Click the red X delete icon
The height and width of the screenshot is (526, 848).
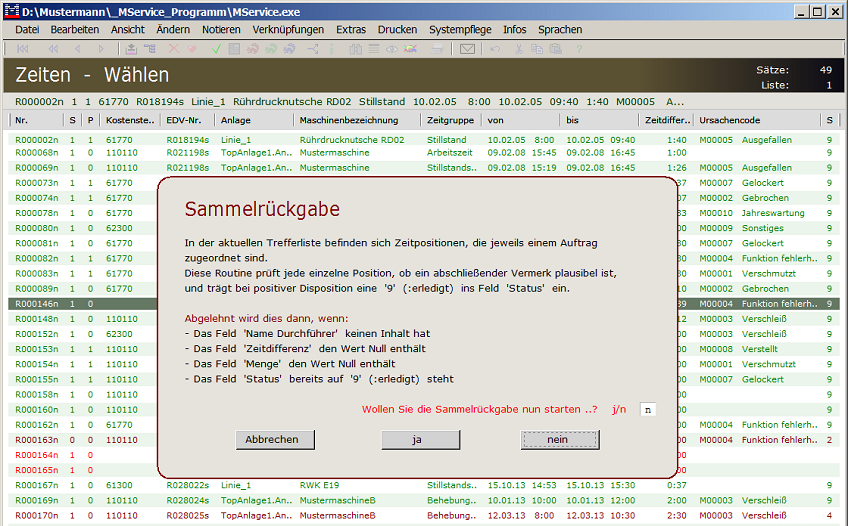point(173,48)
